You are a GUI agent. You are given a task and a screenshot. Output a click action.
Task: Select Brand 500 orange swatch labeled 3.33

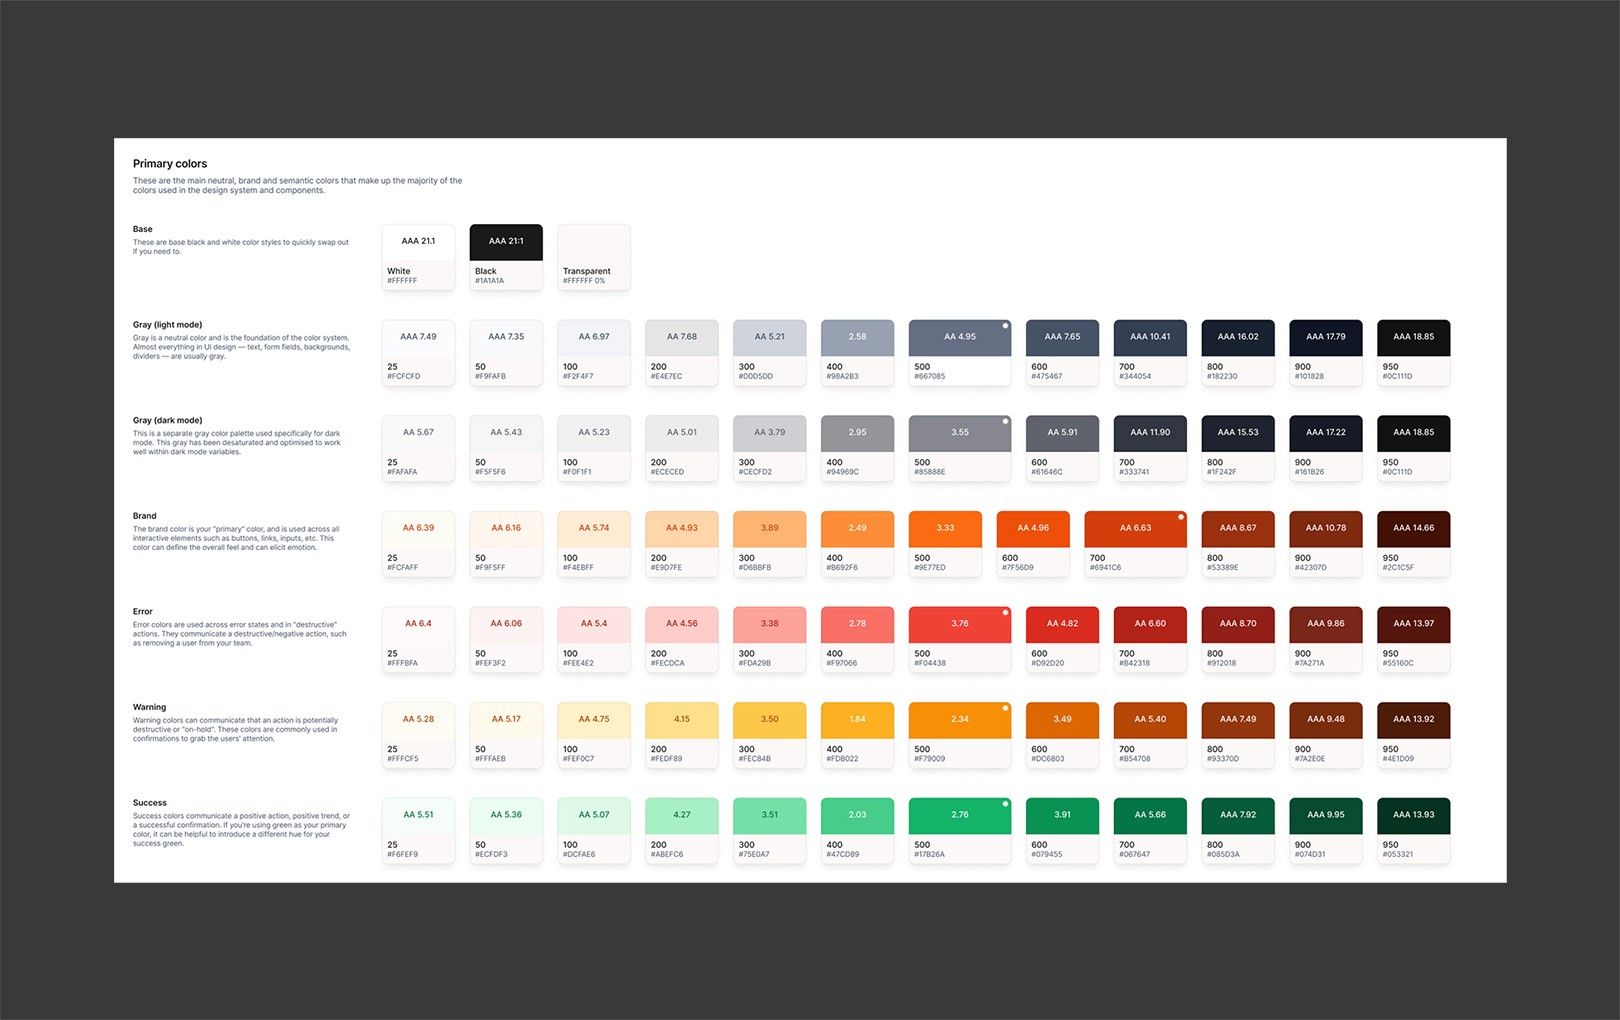(945, 544)
